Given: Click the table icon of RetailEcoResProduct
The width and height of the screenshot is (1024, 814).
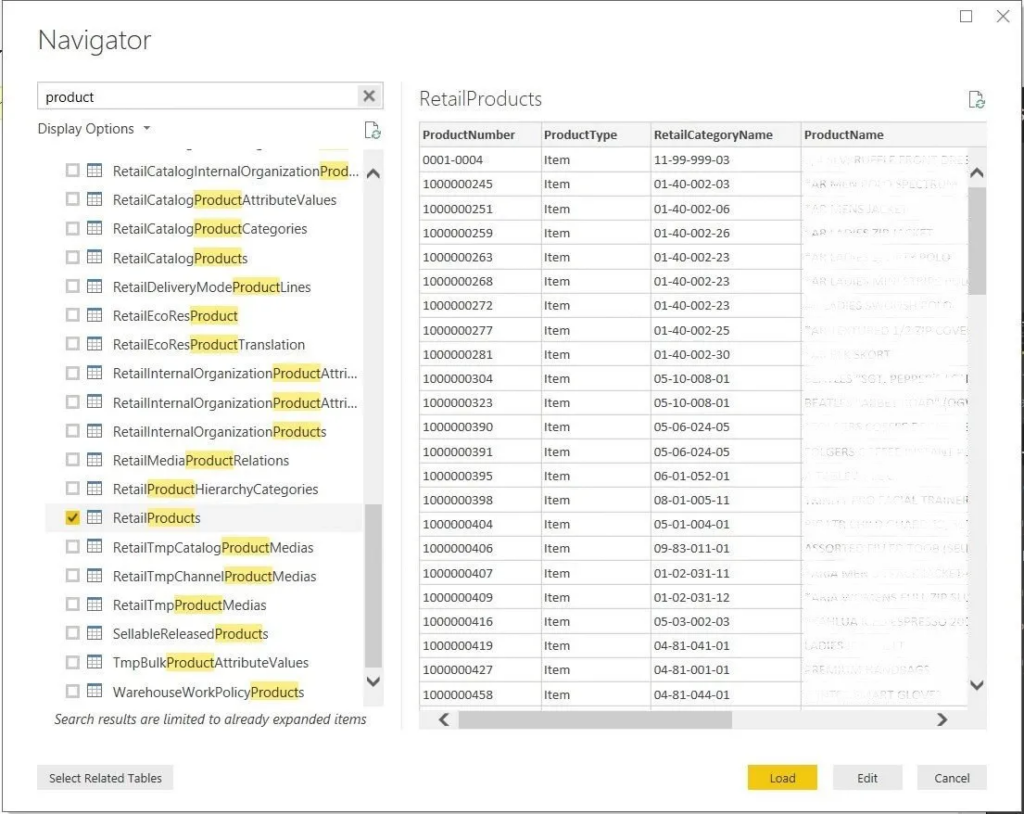Looking at the screenshot, I should tap(95, 315).
